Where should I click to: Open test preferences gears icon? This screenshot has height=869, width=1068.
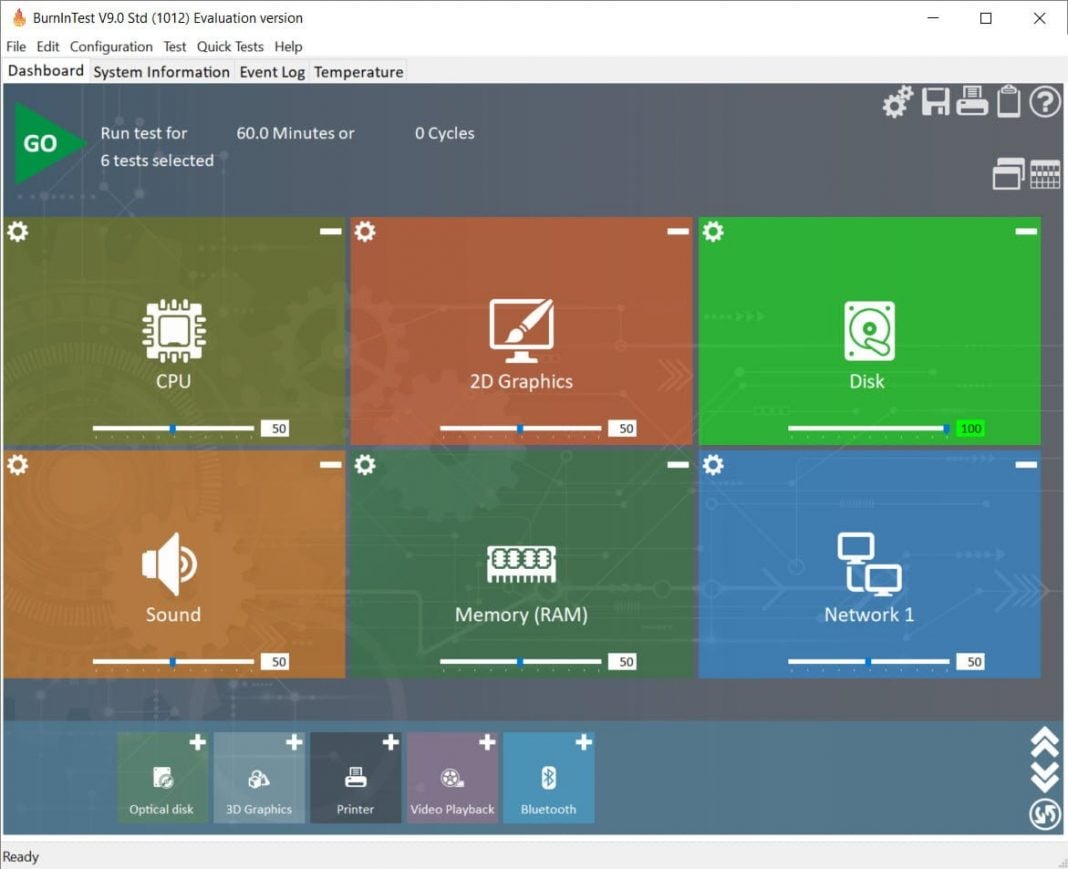pos(897,102)
